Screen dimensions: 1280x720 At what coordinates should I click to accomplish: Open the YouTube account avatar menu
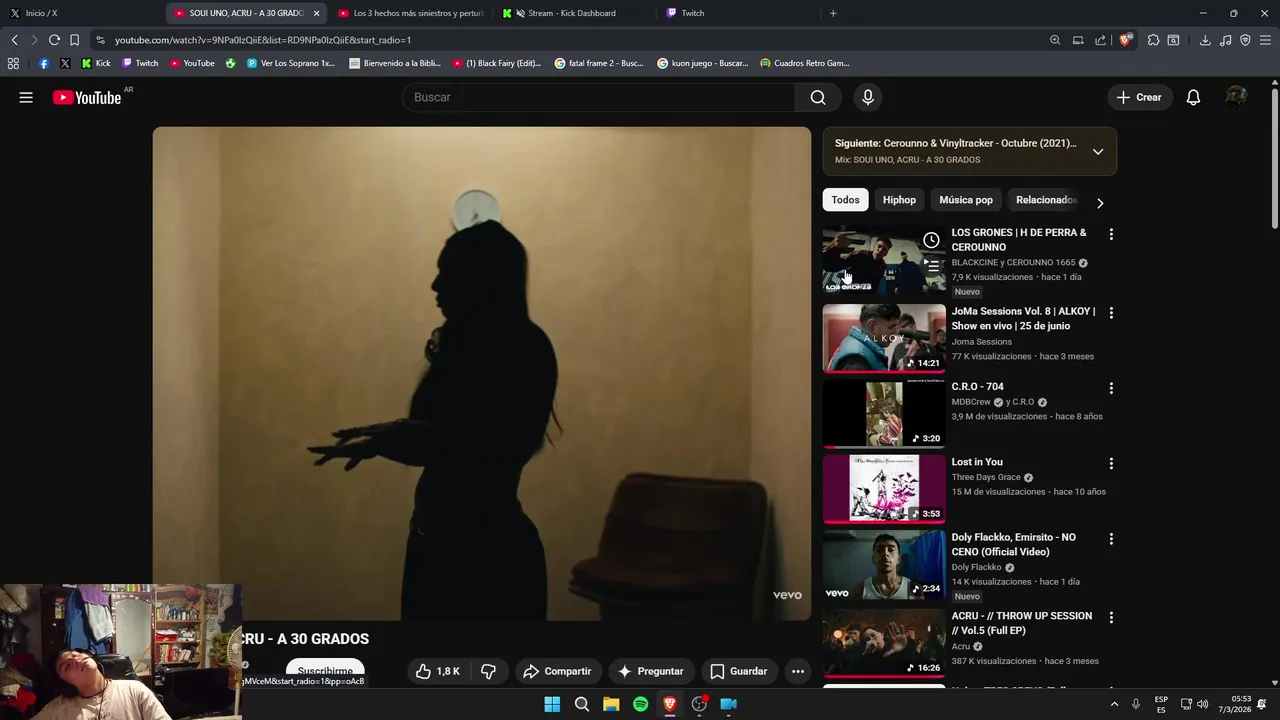[x=1236, y=97]
